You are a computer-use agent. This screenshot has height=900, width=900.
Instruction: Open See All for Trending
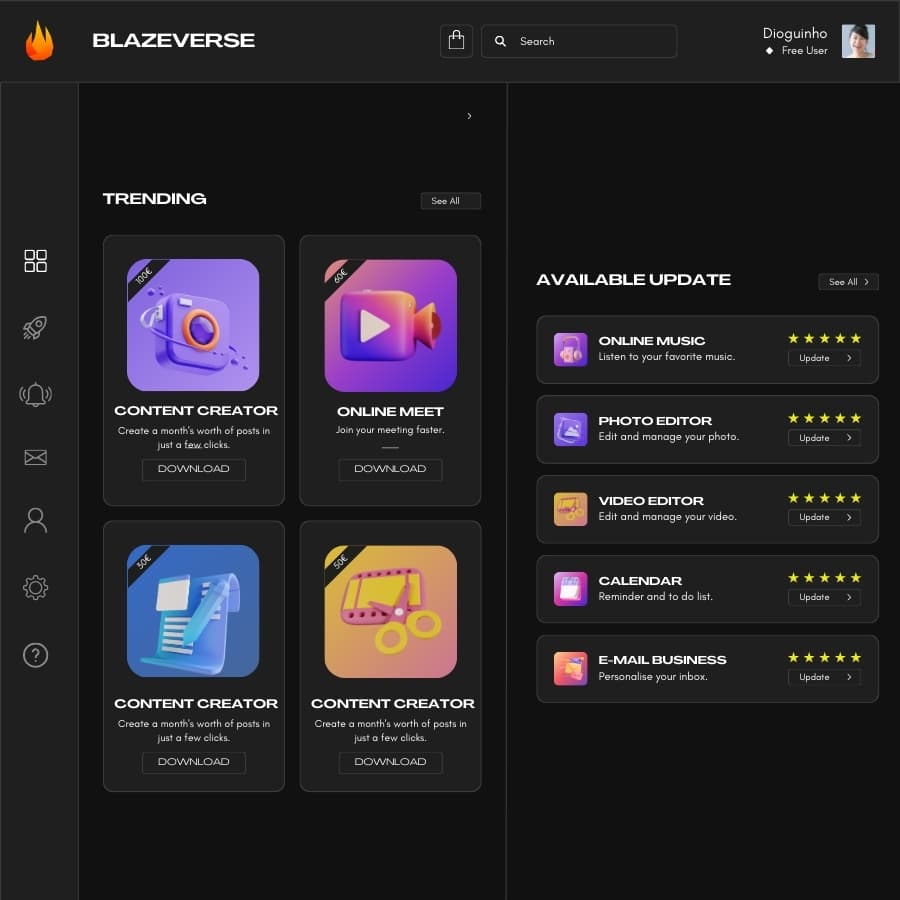coord(450,200)
